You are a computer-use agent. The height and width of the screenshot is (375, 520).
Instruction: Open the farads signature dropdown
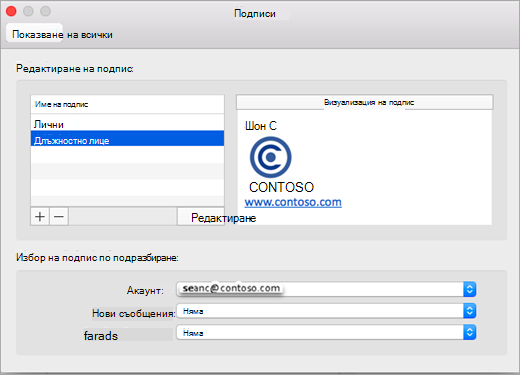click(326, 333)
